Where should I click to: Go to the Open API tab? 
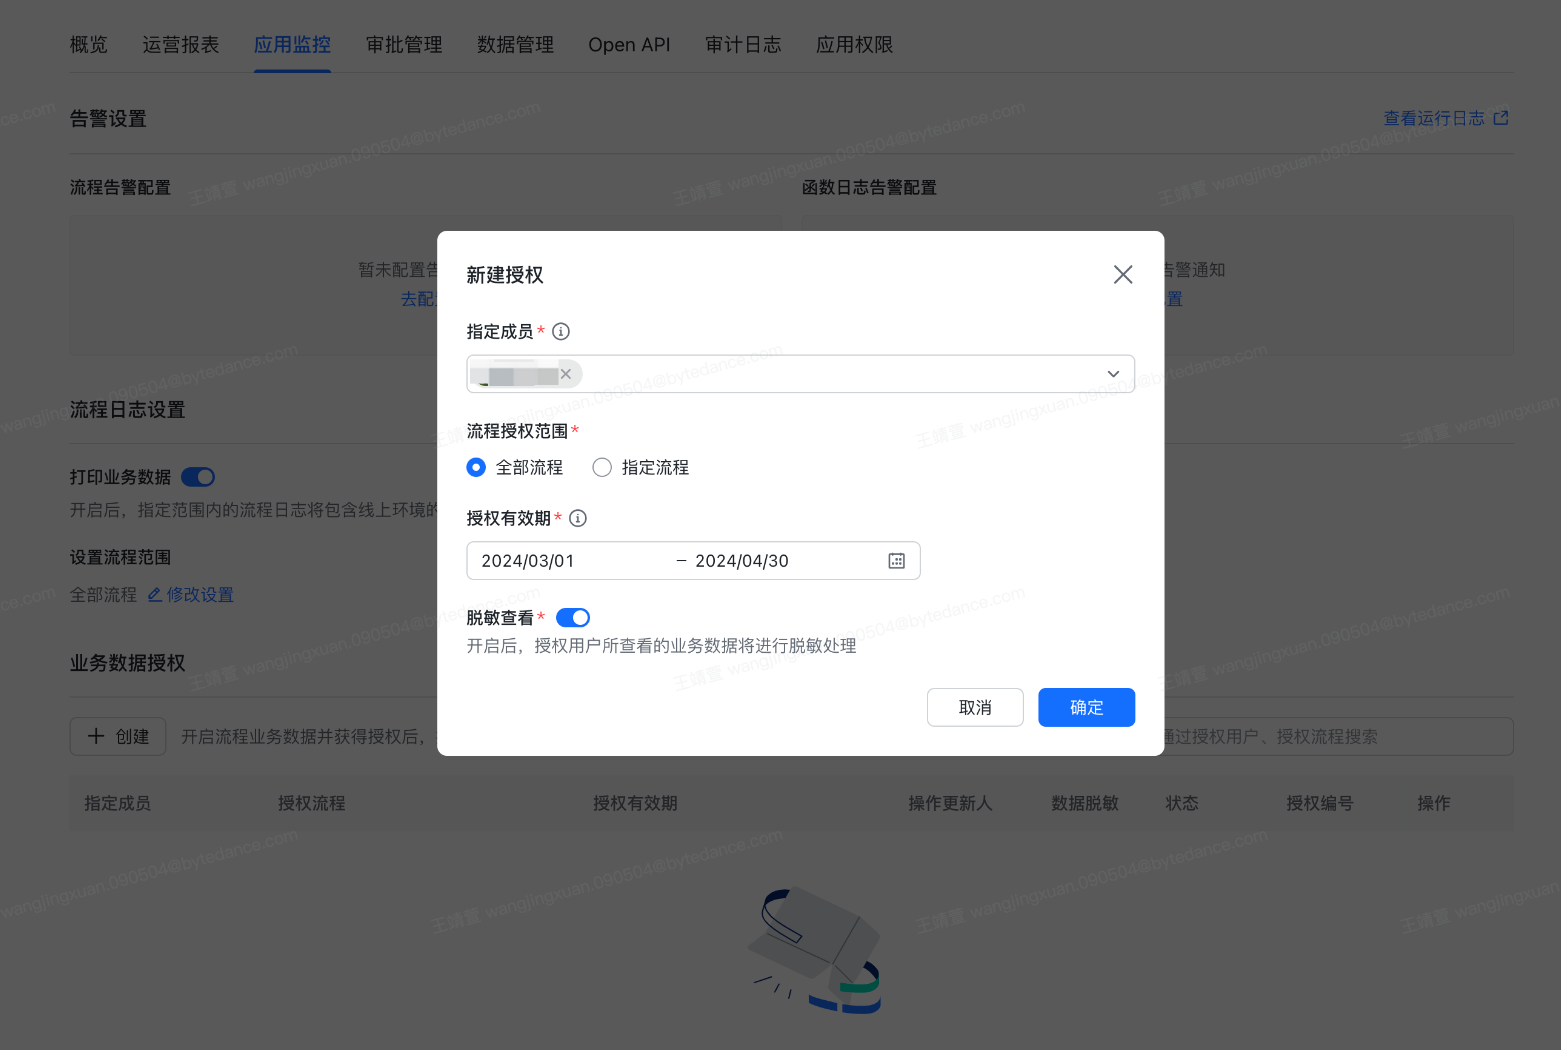point(629,45)
